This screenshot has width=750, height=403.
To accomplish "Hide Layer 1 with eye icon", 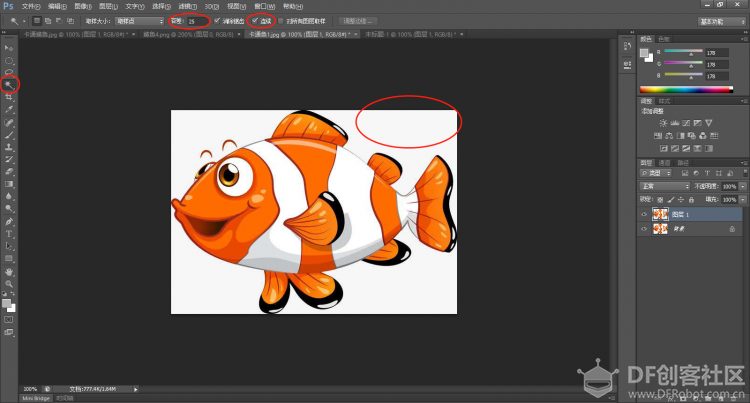I will click(x=644, y=215).
